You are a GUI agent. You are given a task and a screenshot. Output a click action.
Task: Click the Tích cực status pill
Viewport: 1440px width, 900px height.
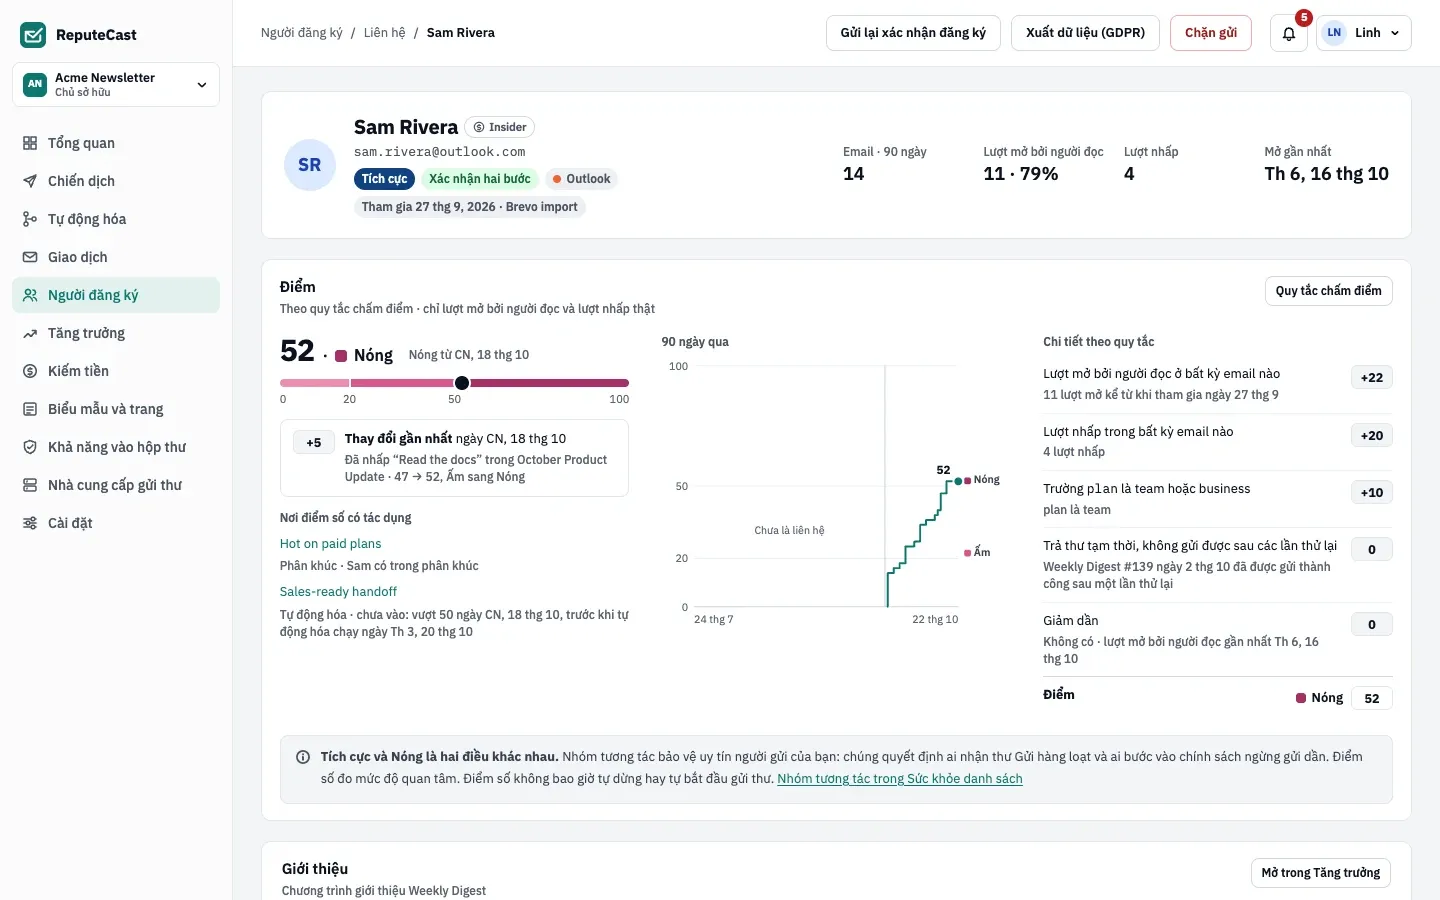385,179
